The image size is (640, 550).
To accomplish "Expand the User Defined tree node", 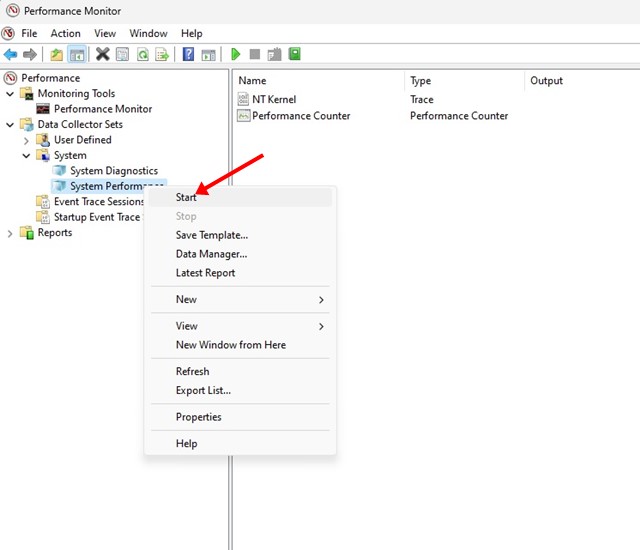I will 26,140.
